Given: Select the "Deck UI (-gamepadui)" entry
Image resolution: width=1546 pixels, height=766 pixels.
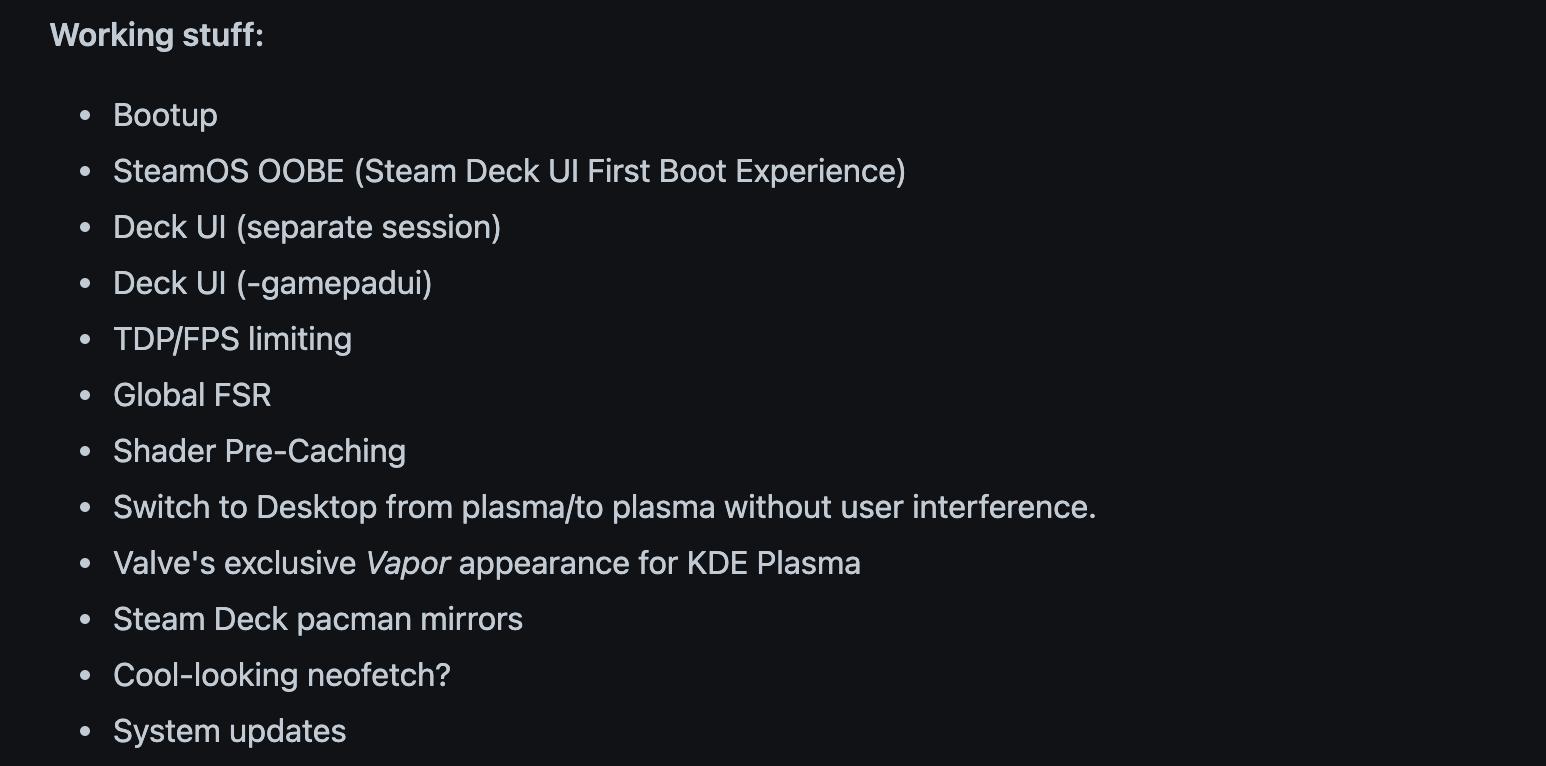Looking at the screenshot, I should 272,283.
